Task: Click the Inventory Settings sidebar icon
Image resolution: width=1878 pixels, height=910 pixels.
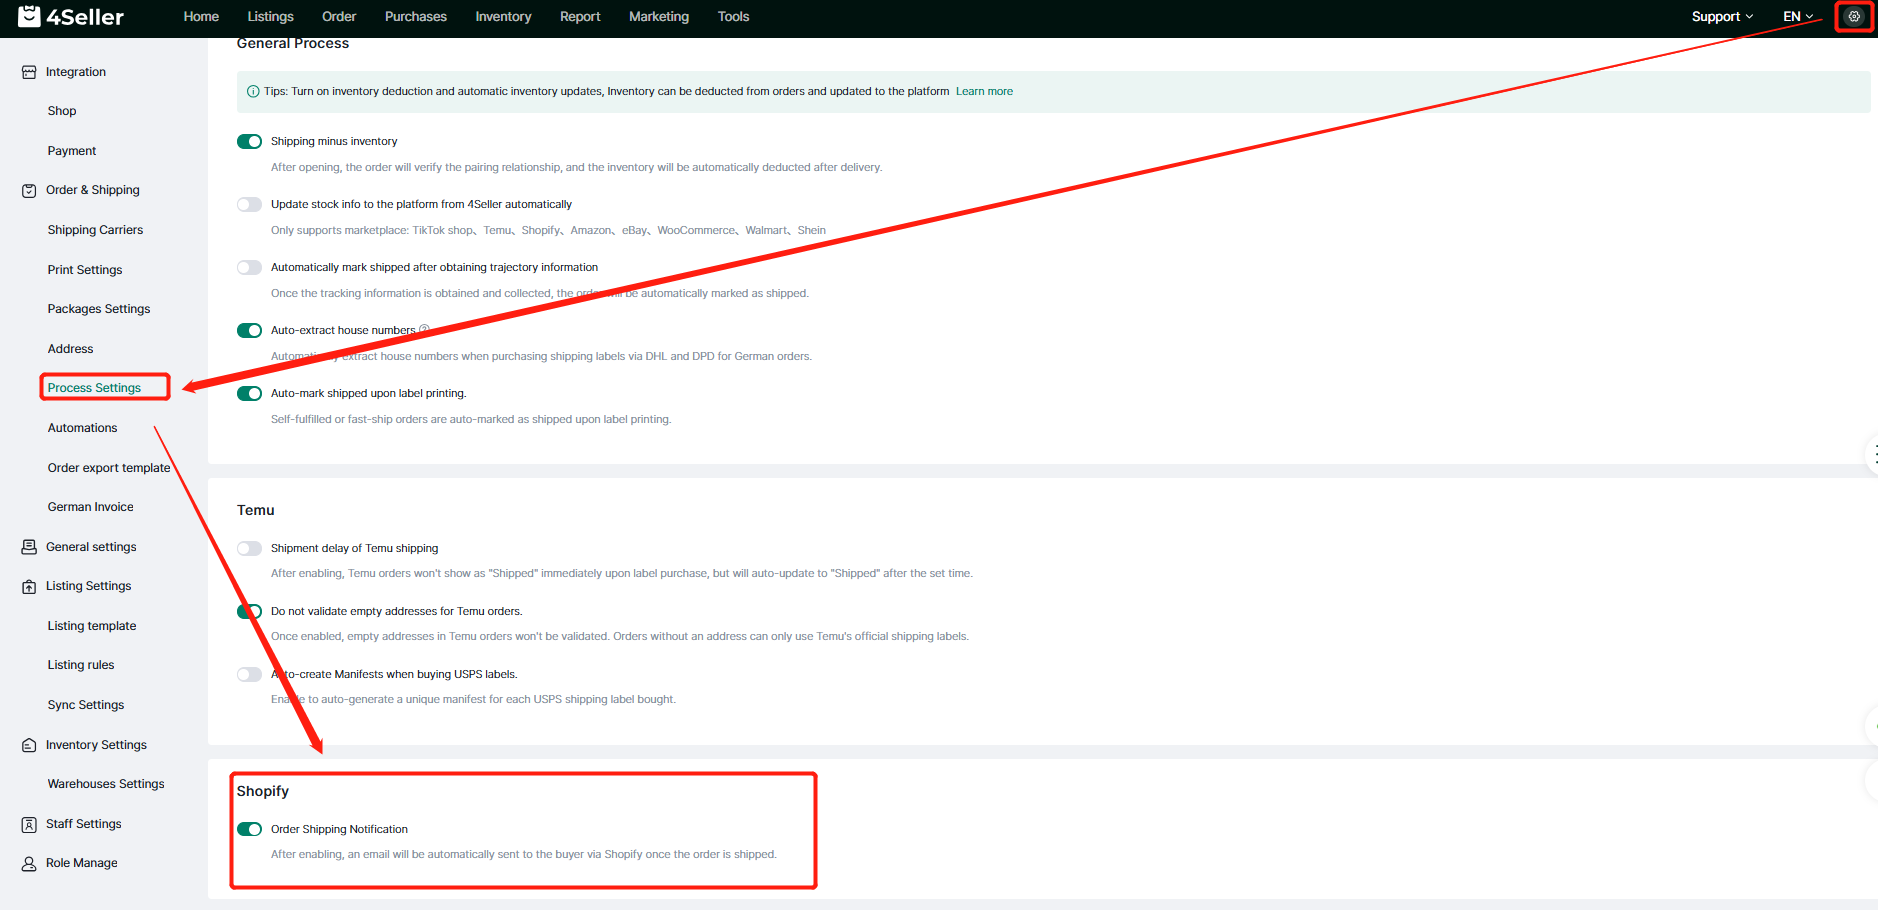Action: [x=29, y=745]
